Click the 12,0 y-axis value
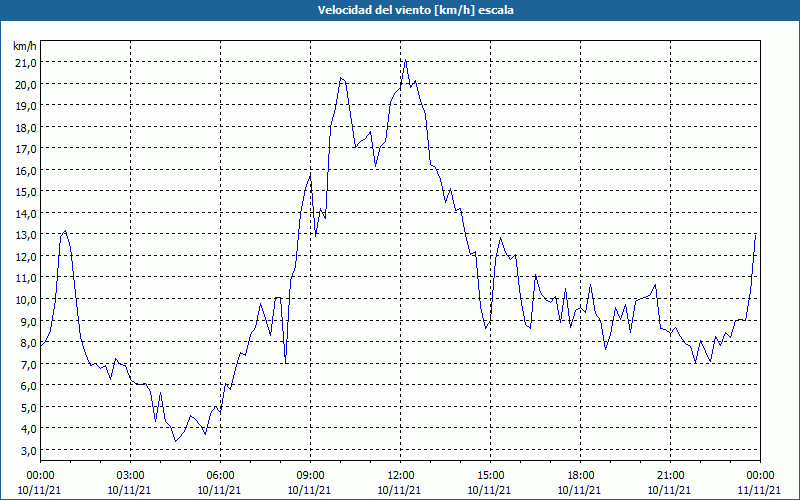This screenshot has width=800, height=500. (x=26, y=257)
